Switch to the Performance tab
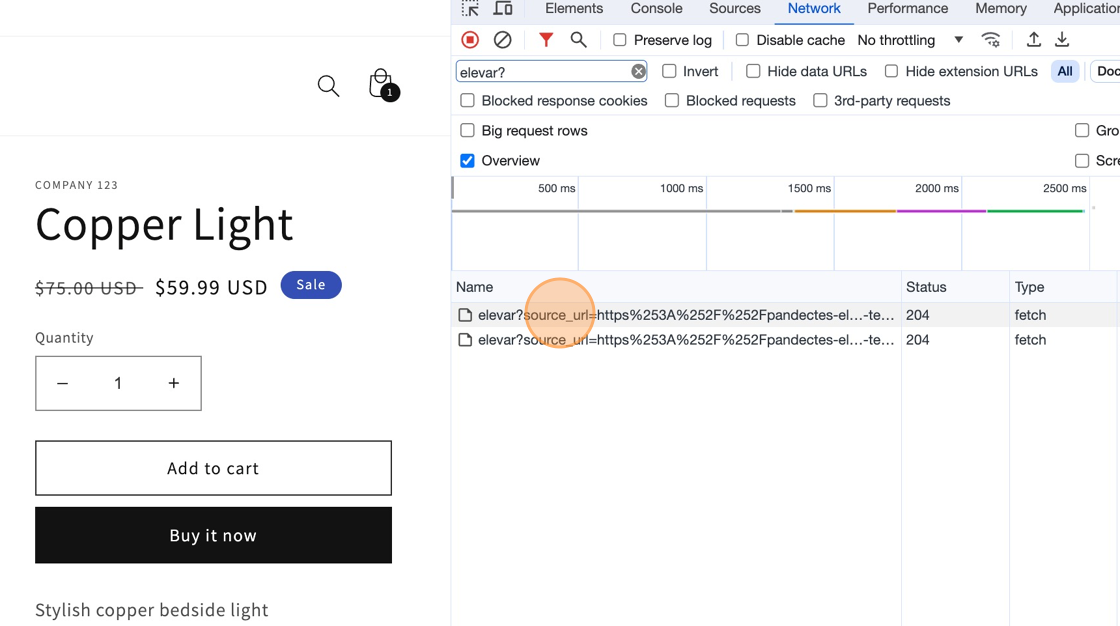The width and height of the screenshot is (1120, 626). 907,9
